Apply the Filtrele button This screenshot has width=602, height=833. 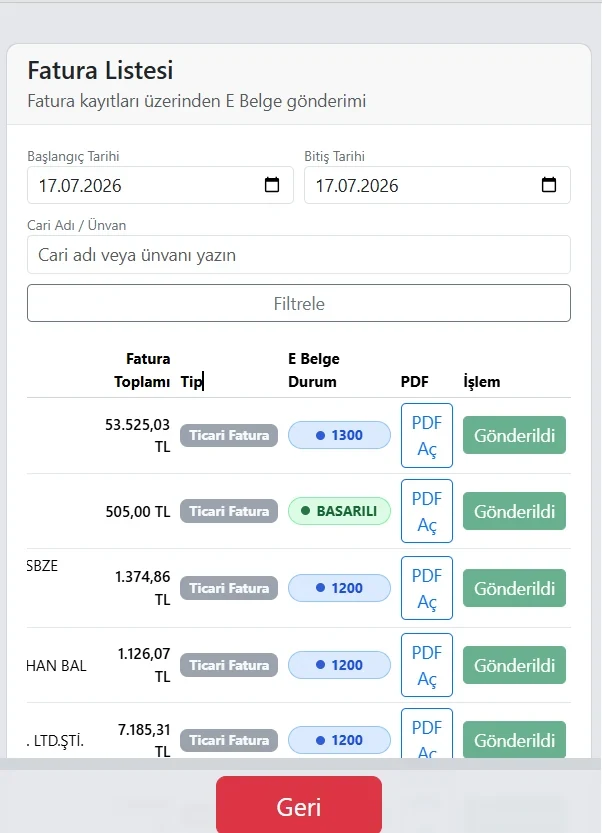coord(299,303)
